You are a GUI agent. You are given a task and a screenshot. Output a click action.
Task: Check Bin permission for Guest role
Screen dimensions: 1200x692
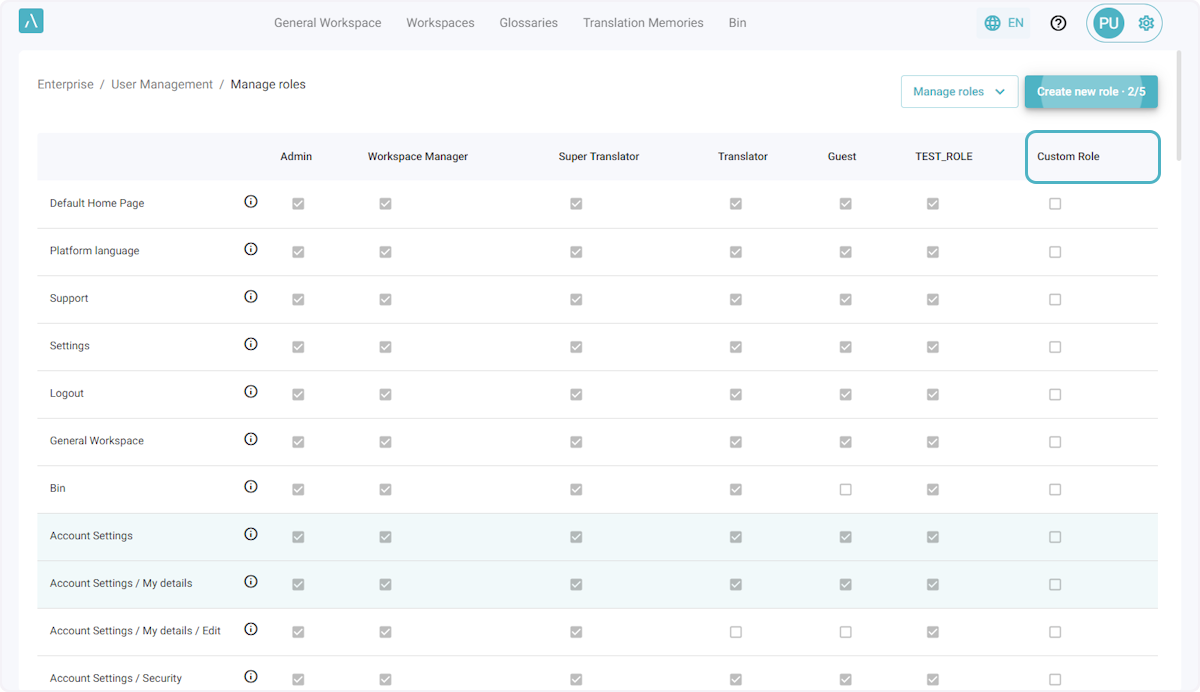[845, 490]
